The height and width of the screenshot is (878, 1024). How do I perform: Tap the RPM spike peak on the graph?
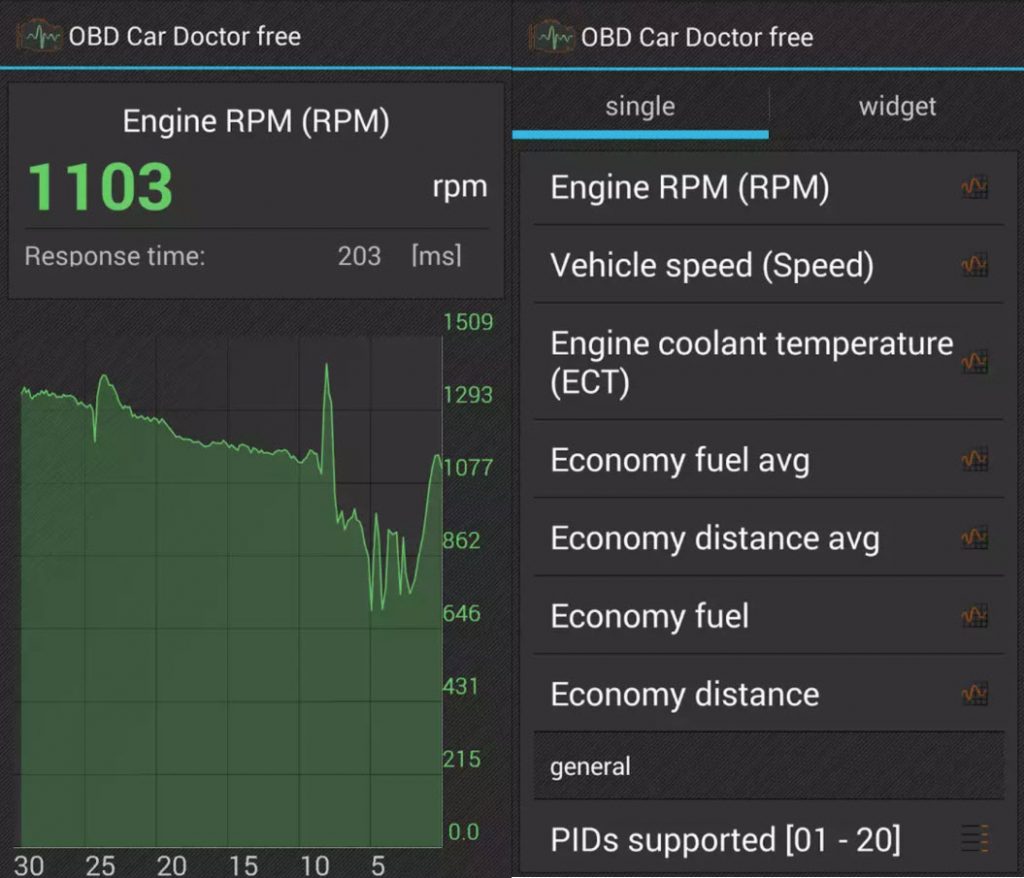327,366
